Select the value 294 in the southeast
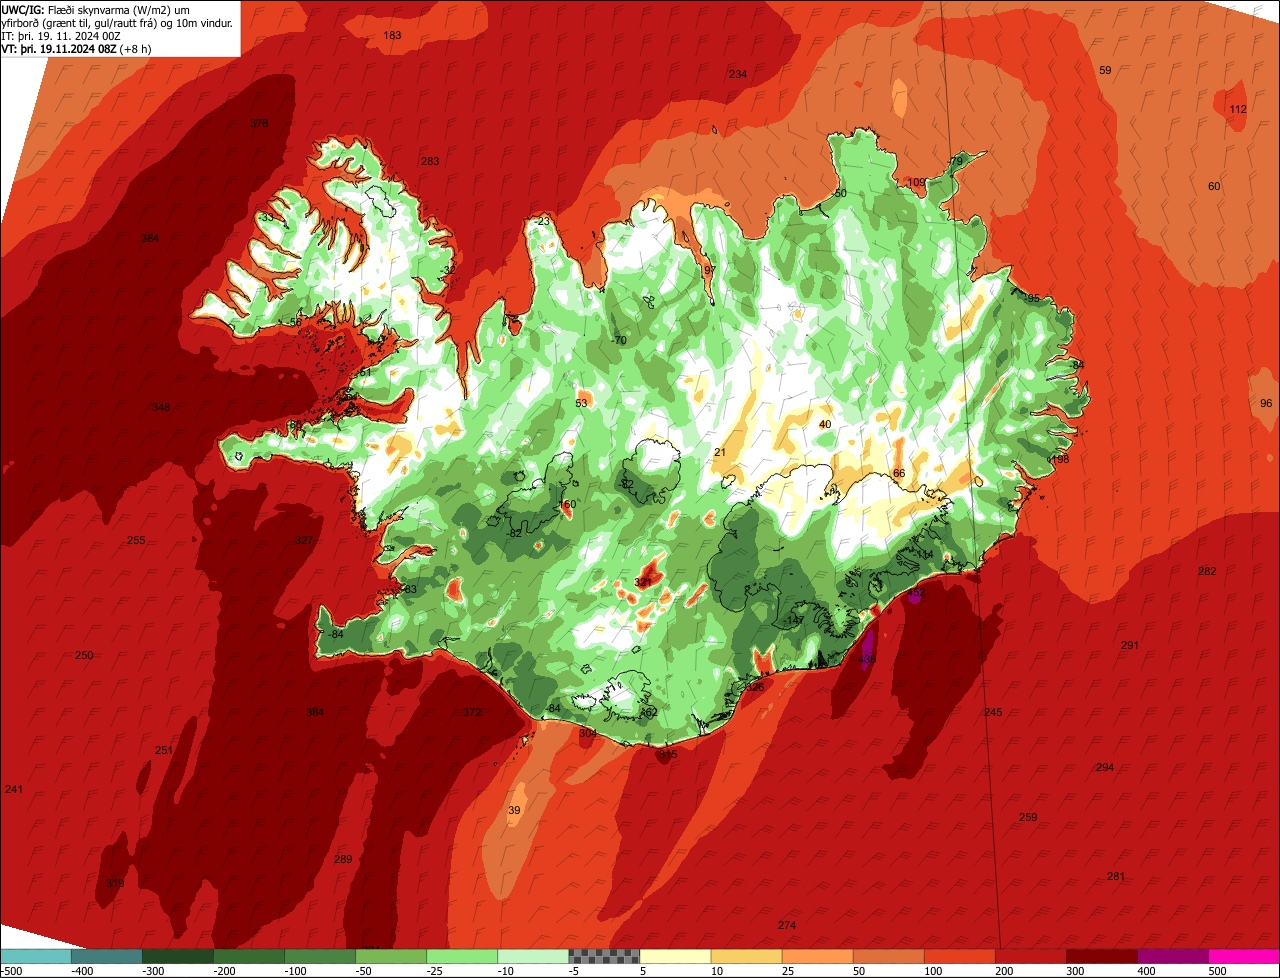This screenshot has width=1280, height=978. 1105,767
